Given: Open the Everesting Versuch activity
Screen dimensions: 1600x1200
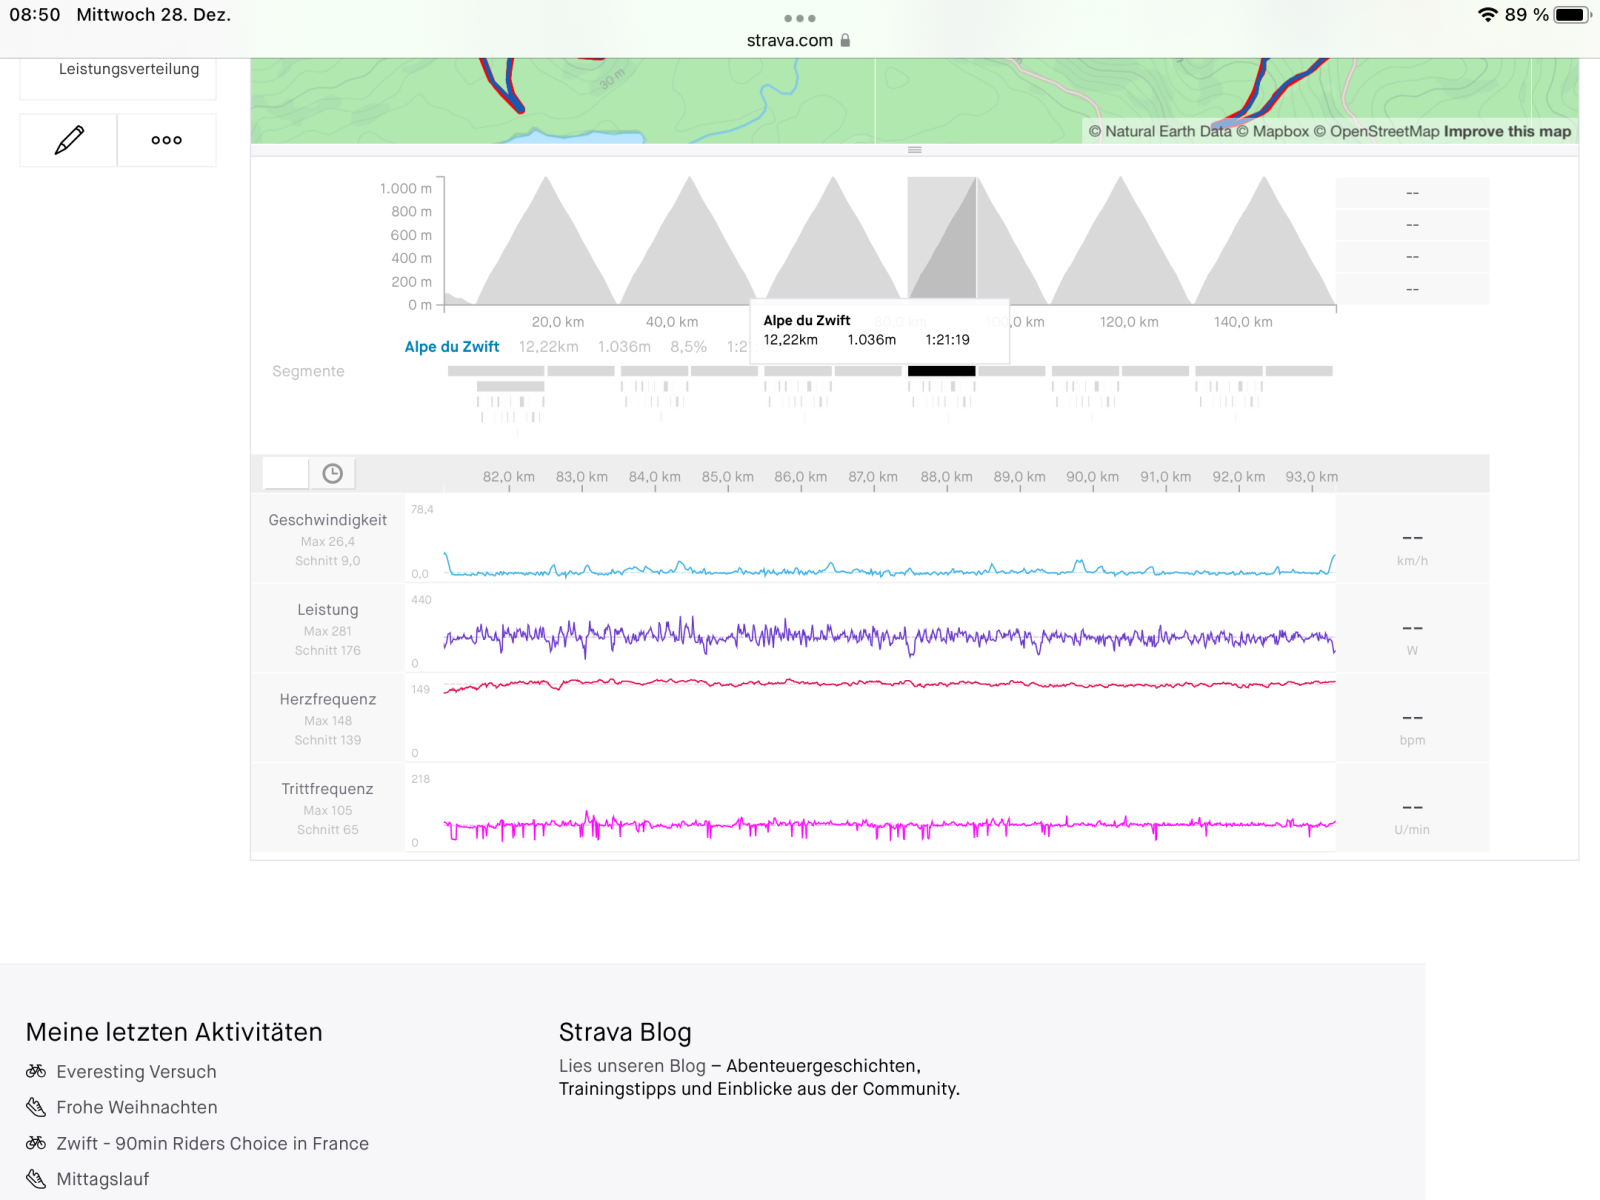Looking at the screenshot, I should pyautogui.click(x=136, y=1071).
